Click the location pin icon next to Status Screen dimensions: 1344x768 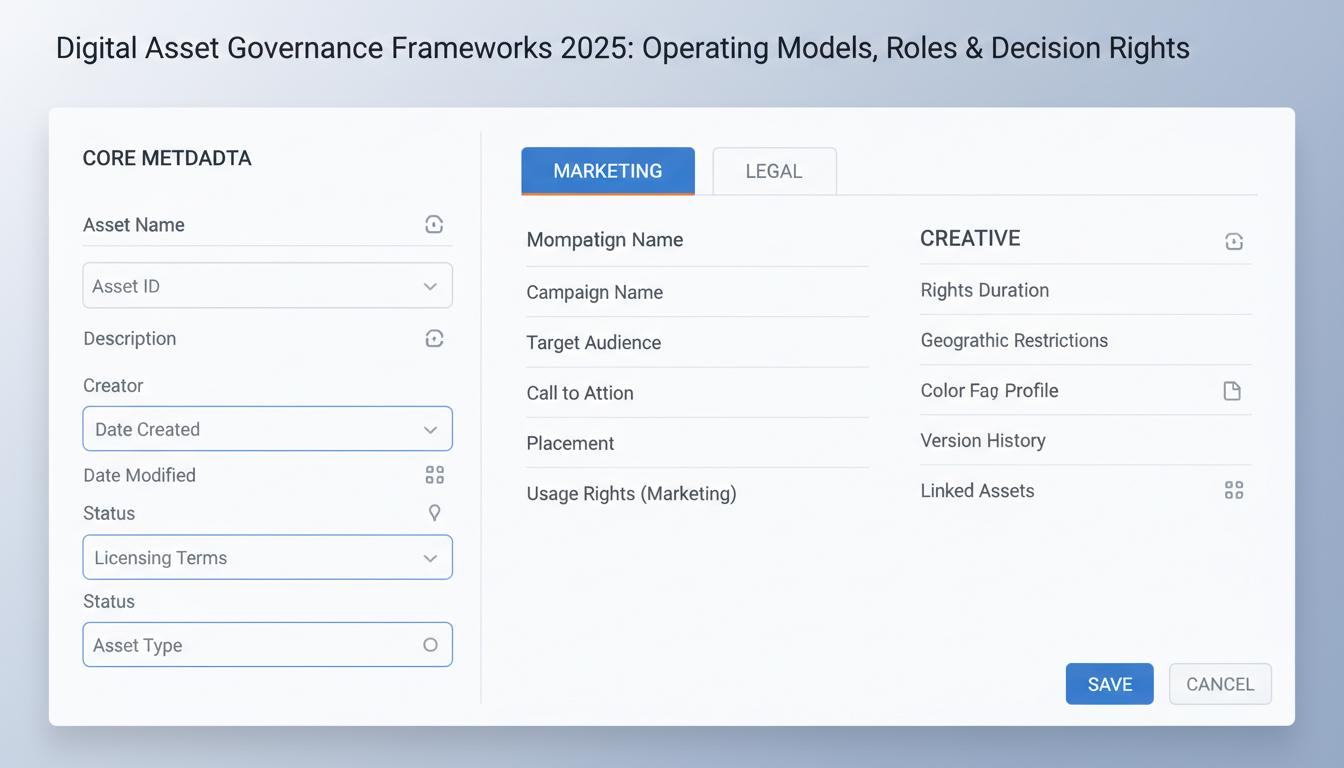[434, 512]
